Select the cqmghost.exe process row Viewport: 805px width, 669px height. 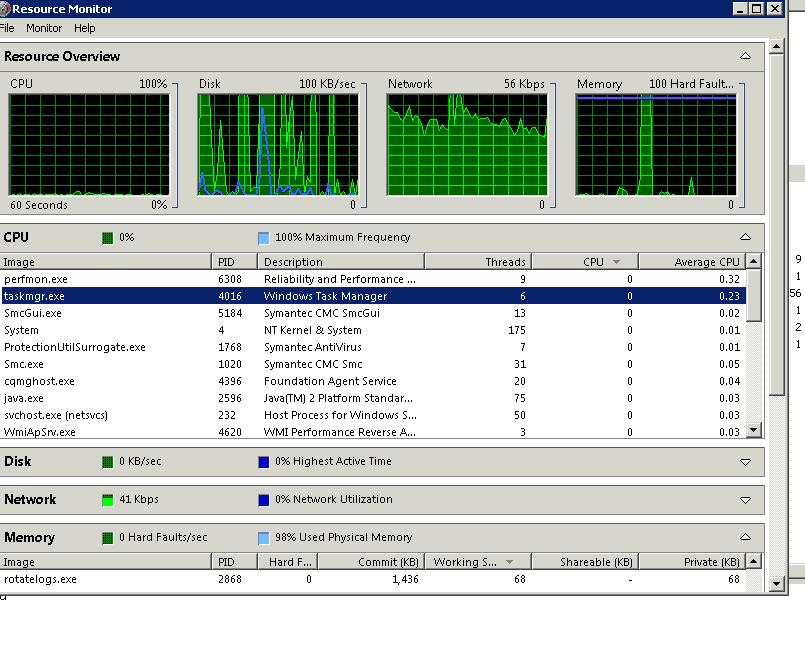pos(373,381)
